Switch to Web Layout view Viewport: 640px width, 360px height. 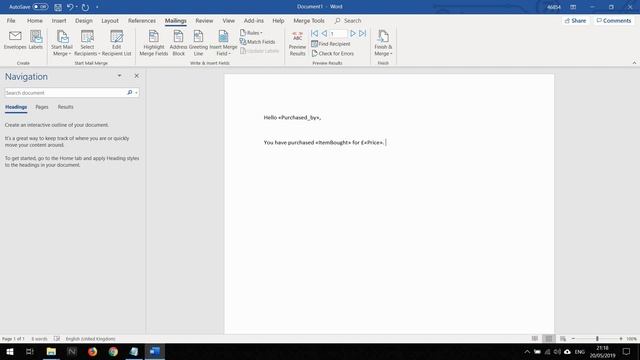[x=563, y=339]
